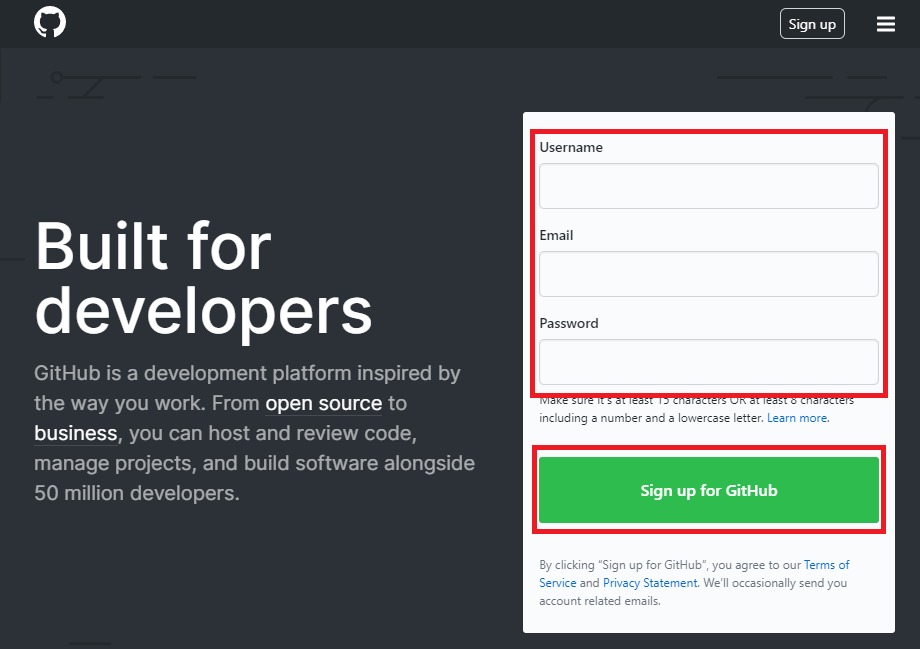
Task: Open the hamburger navigation menu
Action: point(885,24)
